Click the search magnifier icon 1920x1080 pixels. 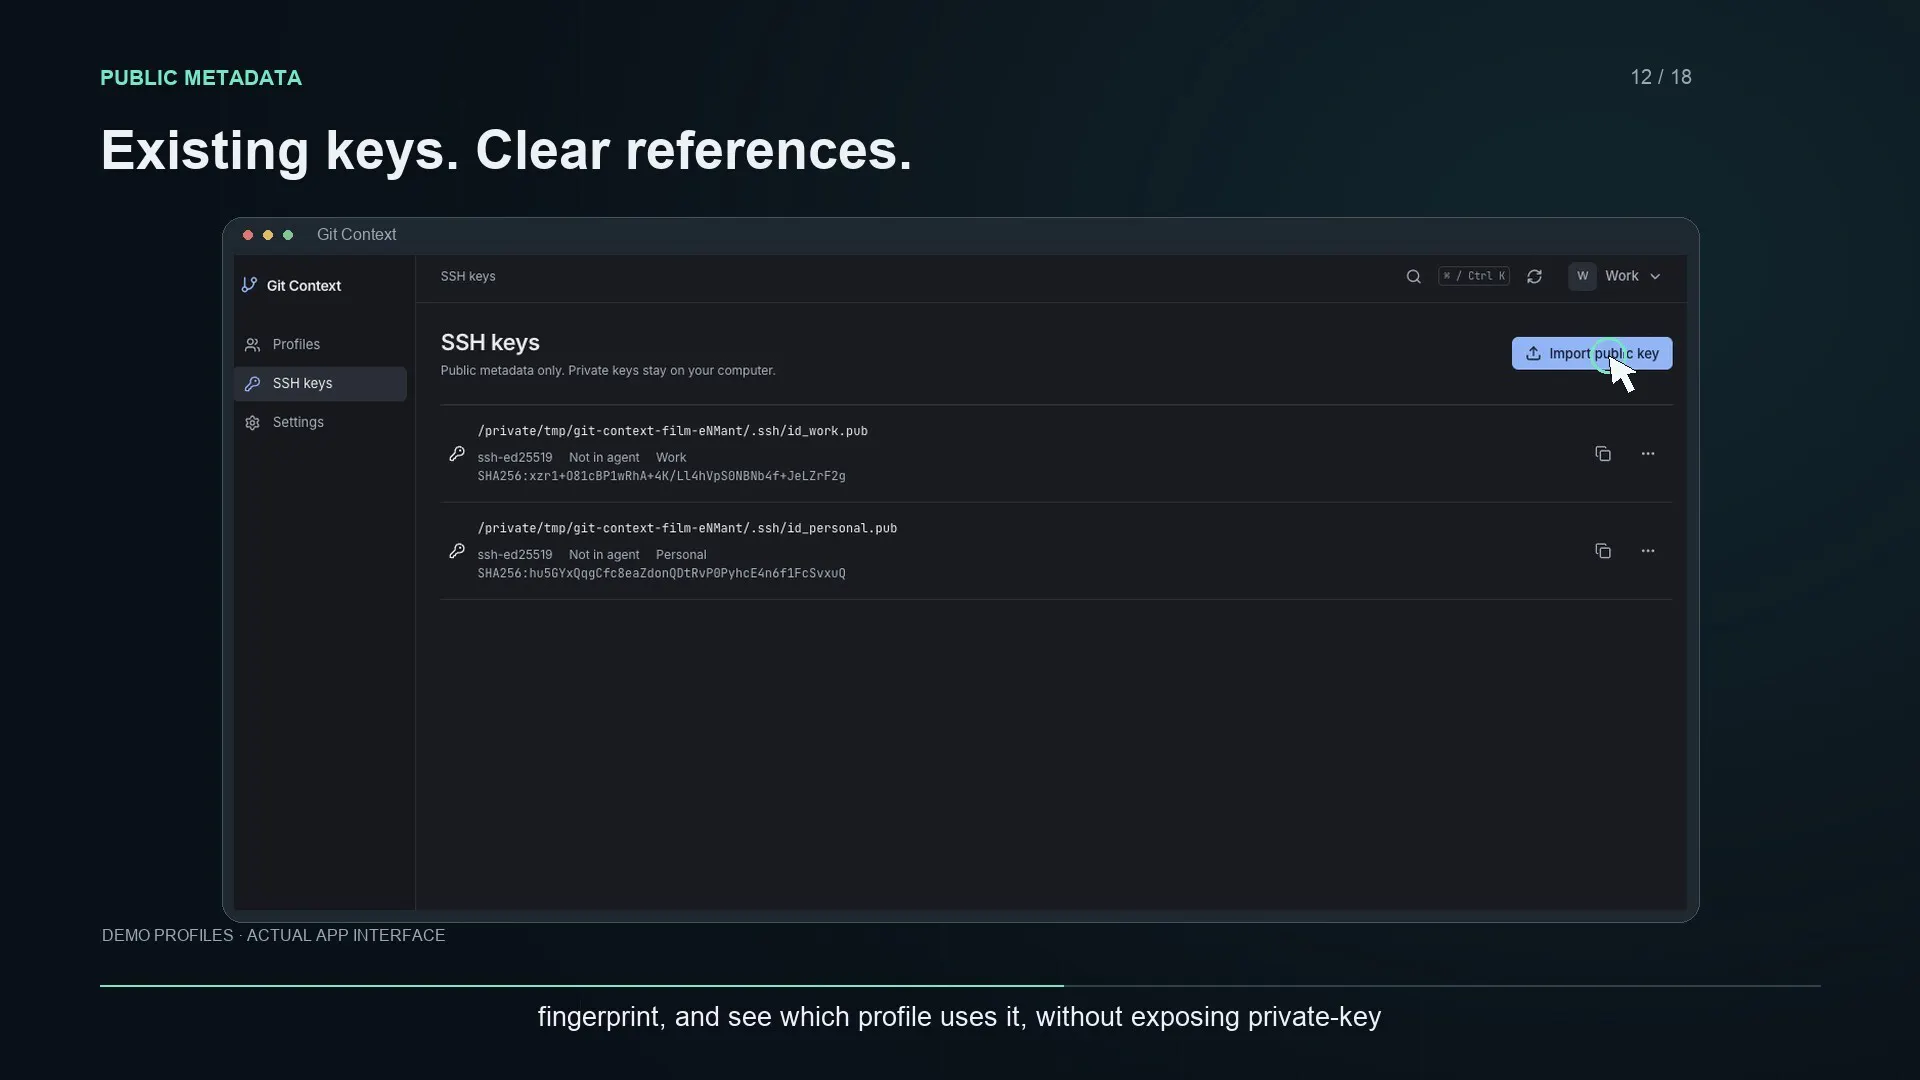(1413, 277)
